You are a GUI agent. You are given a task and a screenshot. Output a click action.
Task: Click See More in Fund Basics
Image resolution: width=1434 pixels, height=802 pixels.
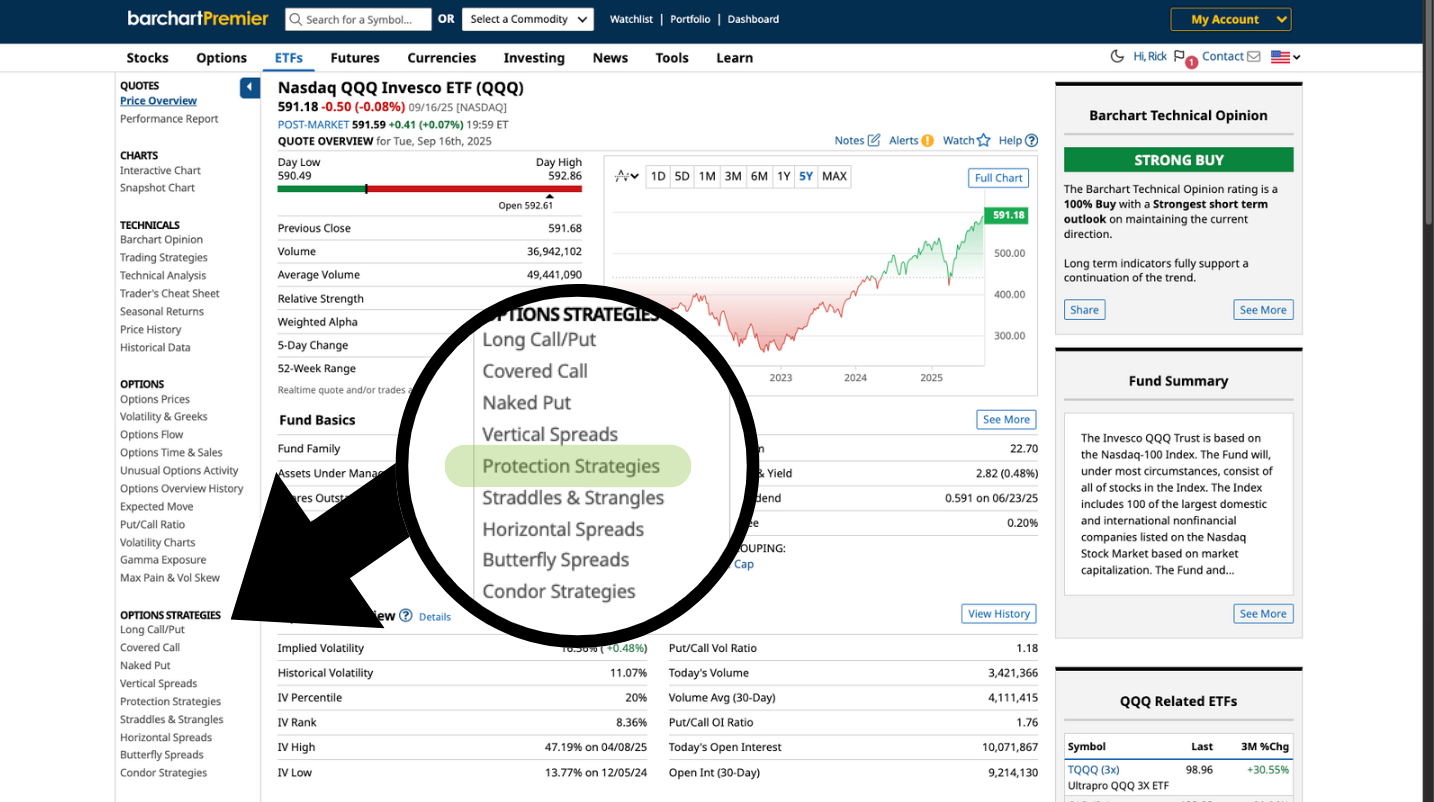tap(1006, 420)
